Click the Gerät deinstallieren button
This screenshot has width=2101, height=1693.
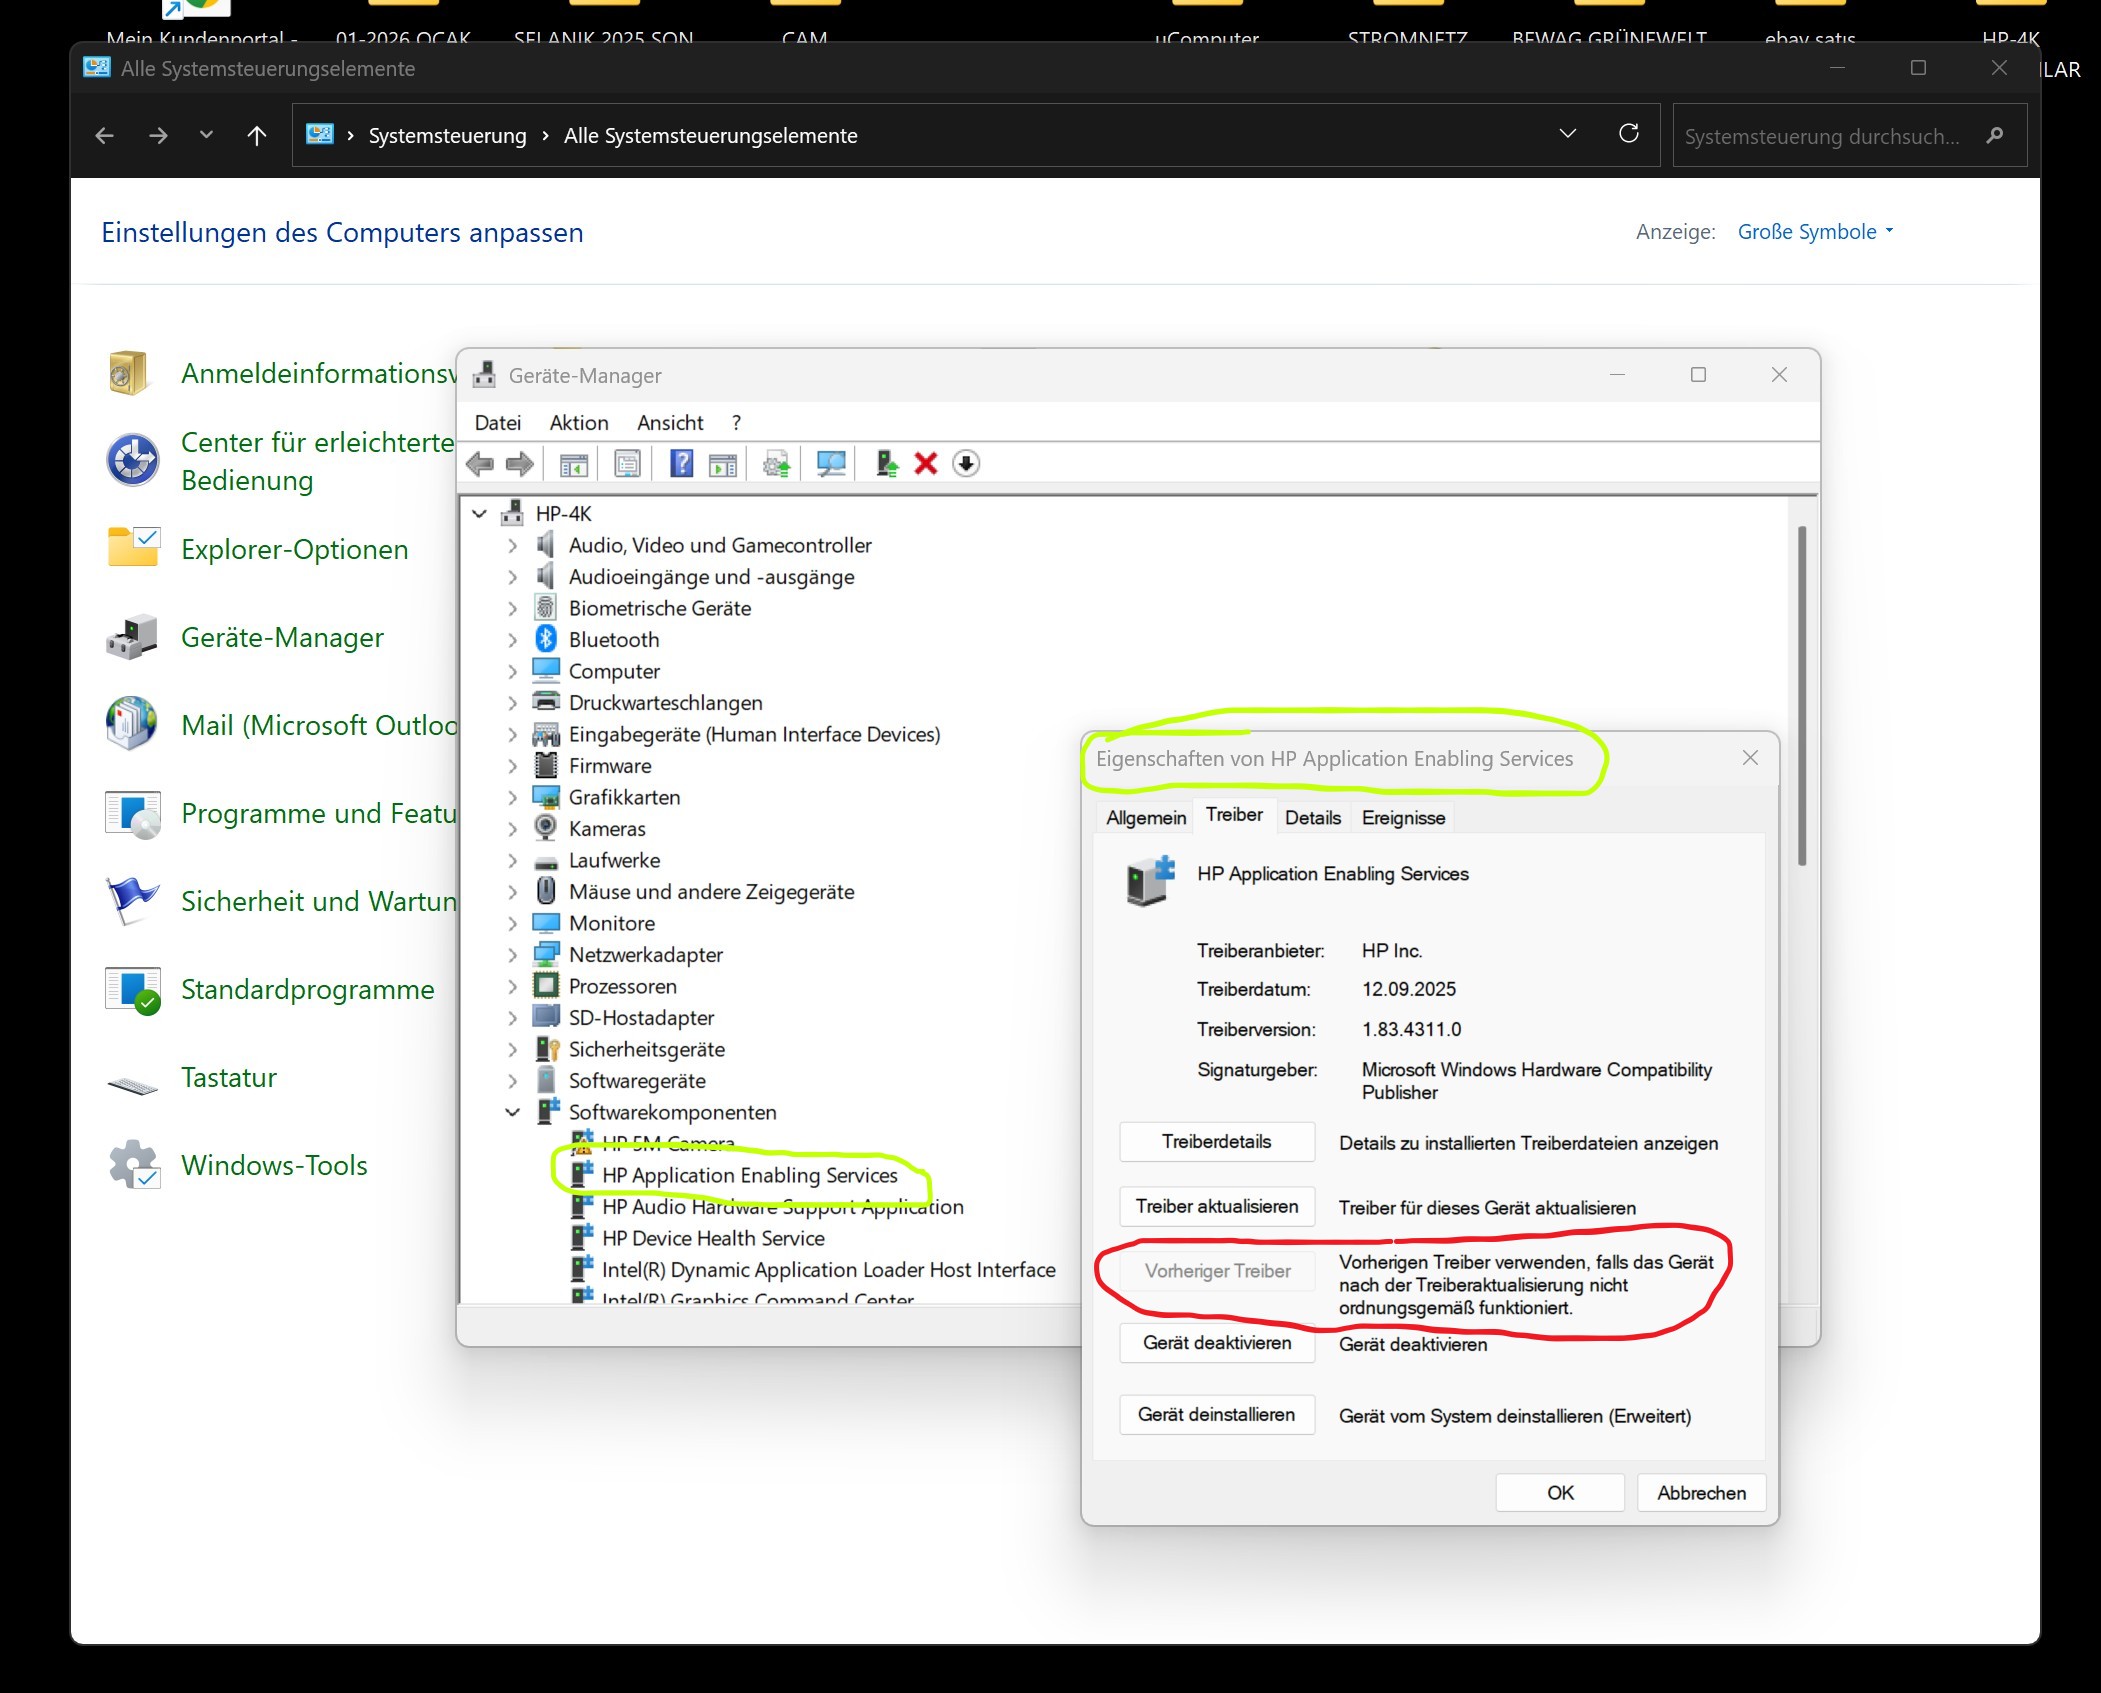tap(1216, 1415)
